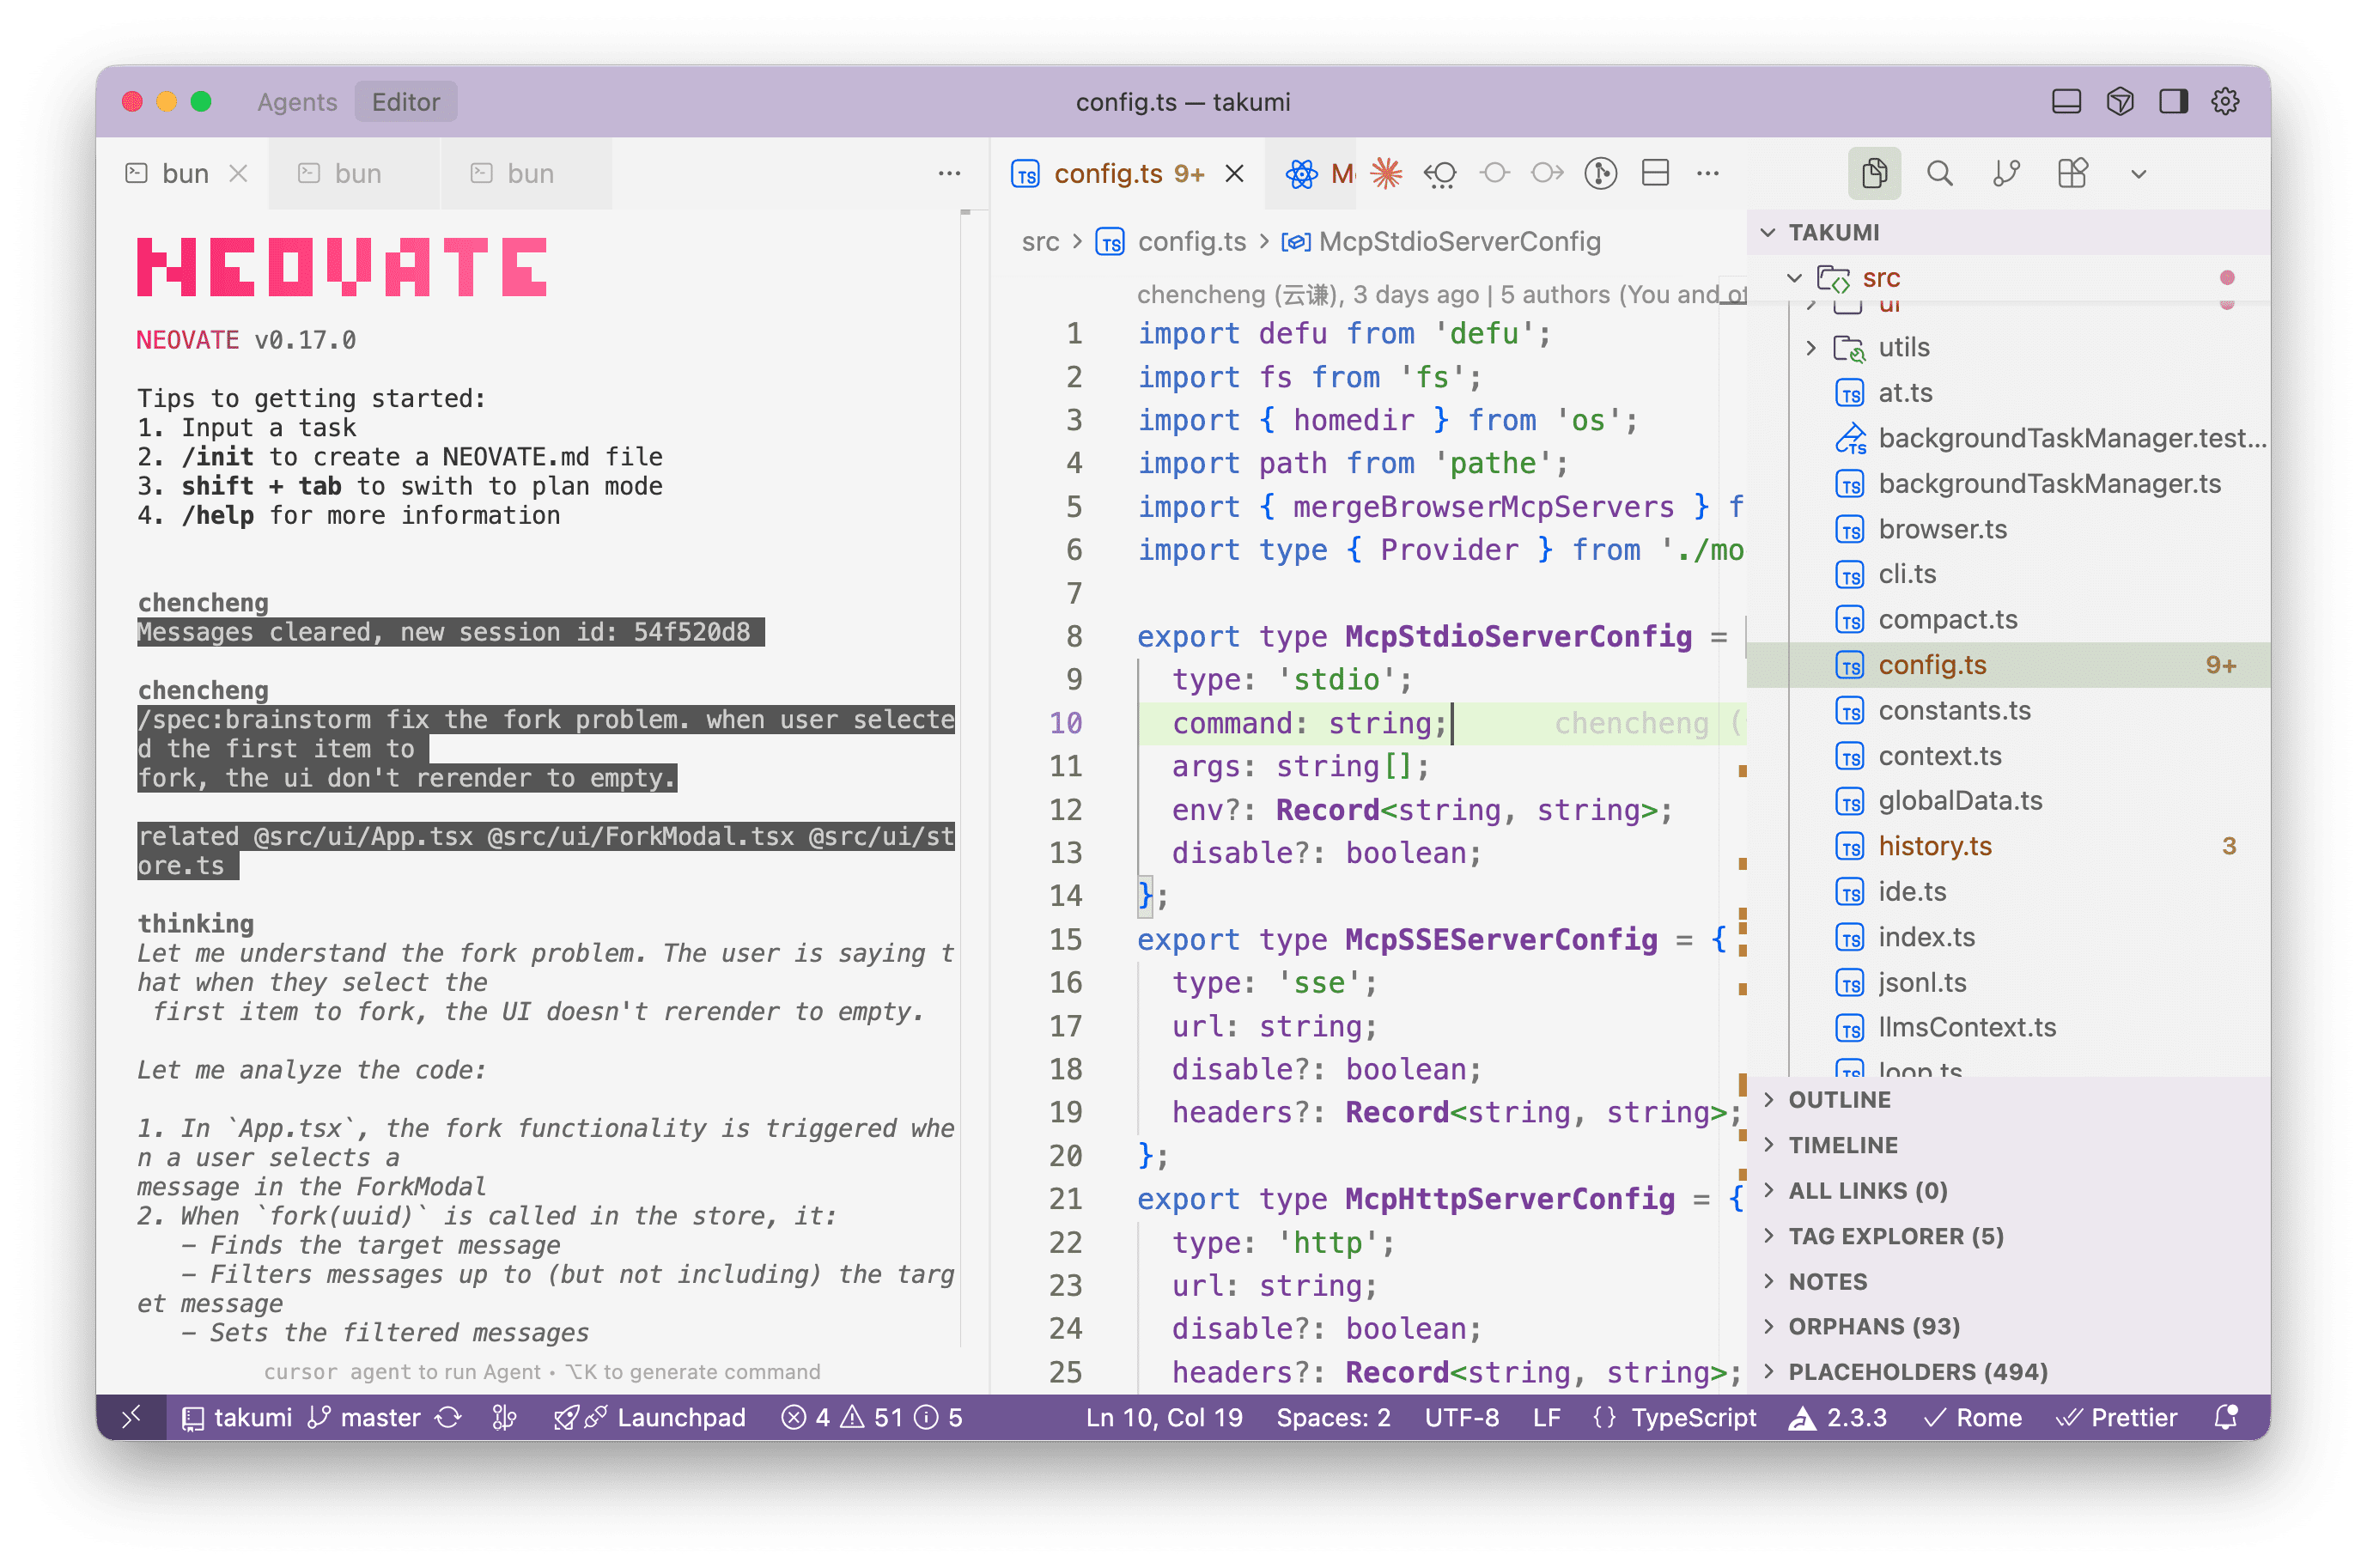This screenshot has height=1568, width=2367.
Task: Click the Claude Code starburst icon
Action: pyautogui.click(x=1385, y=174)
